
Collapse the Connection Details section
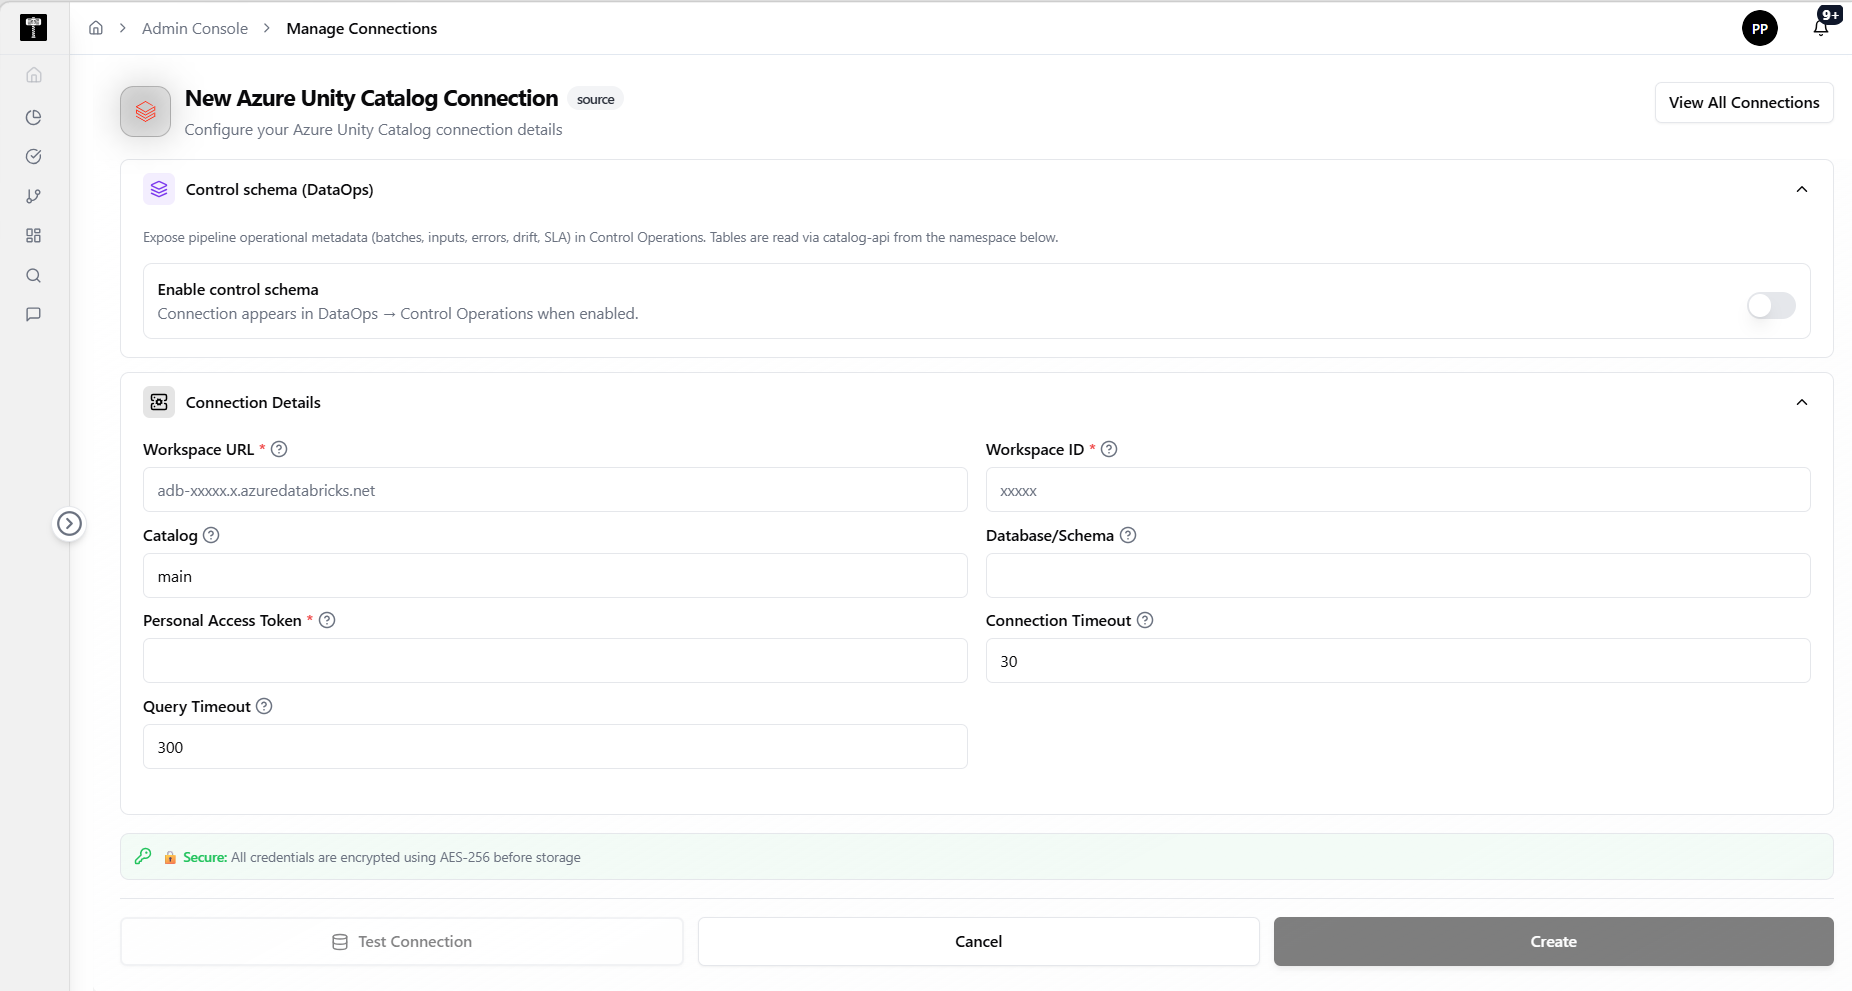1802,402
